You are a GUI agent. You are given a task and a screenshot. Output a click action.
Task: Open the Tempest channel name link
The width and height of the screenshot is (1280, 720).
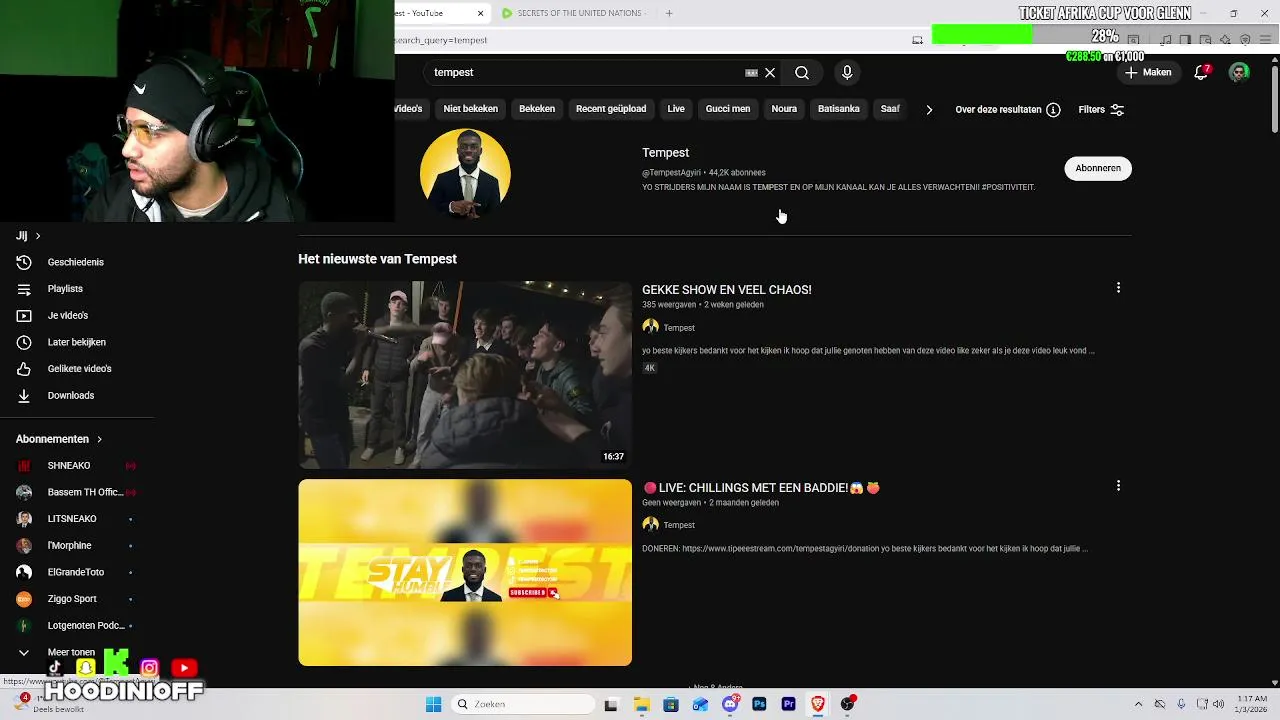click(x=665, y=153)
